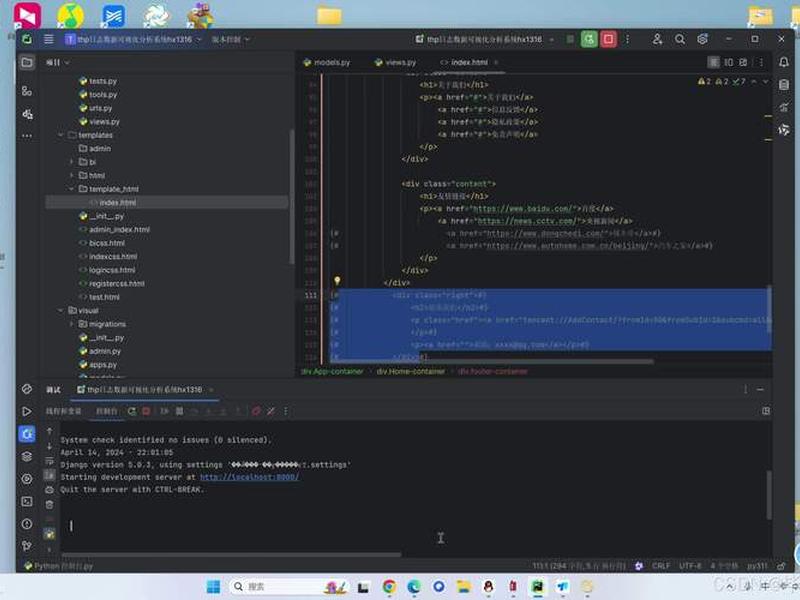Open Search Everywhere magnifier icon
This screenshot has height=600, width=800.
point(680,39)
